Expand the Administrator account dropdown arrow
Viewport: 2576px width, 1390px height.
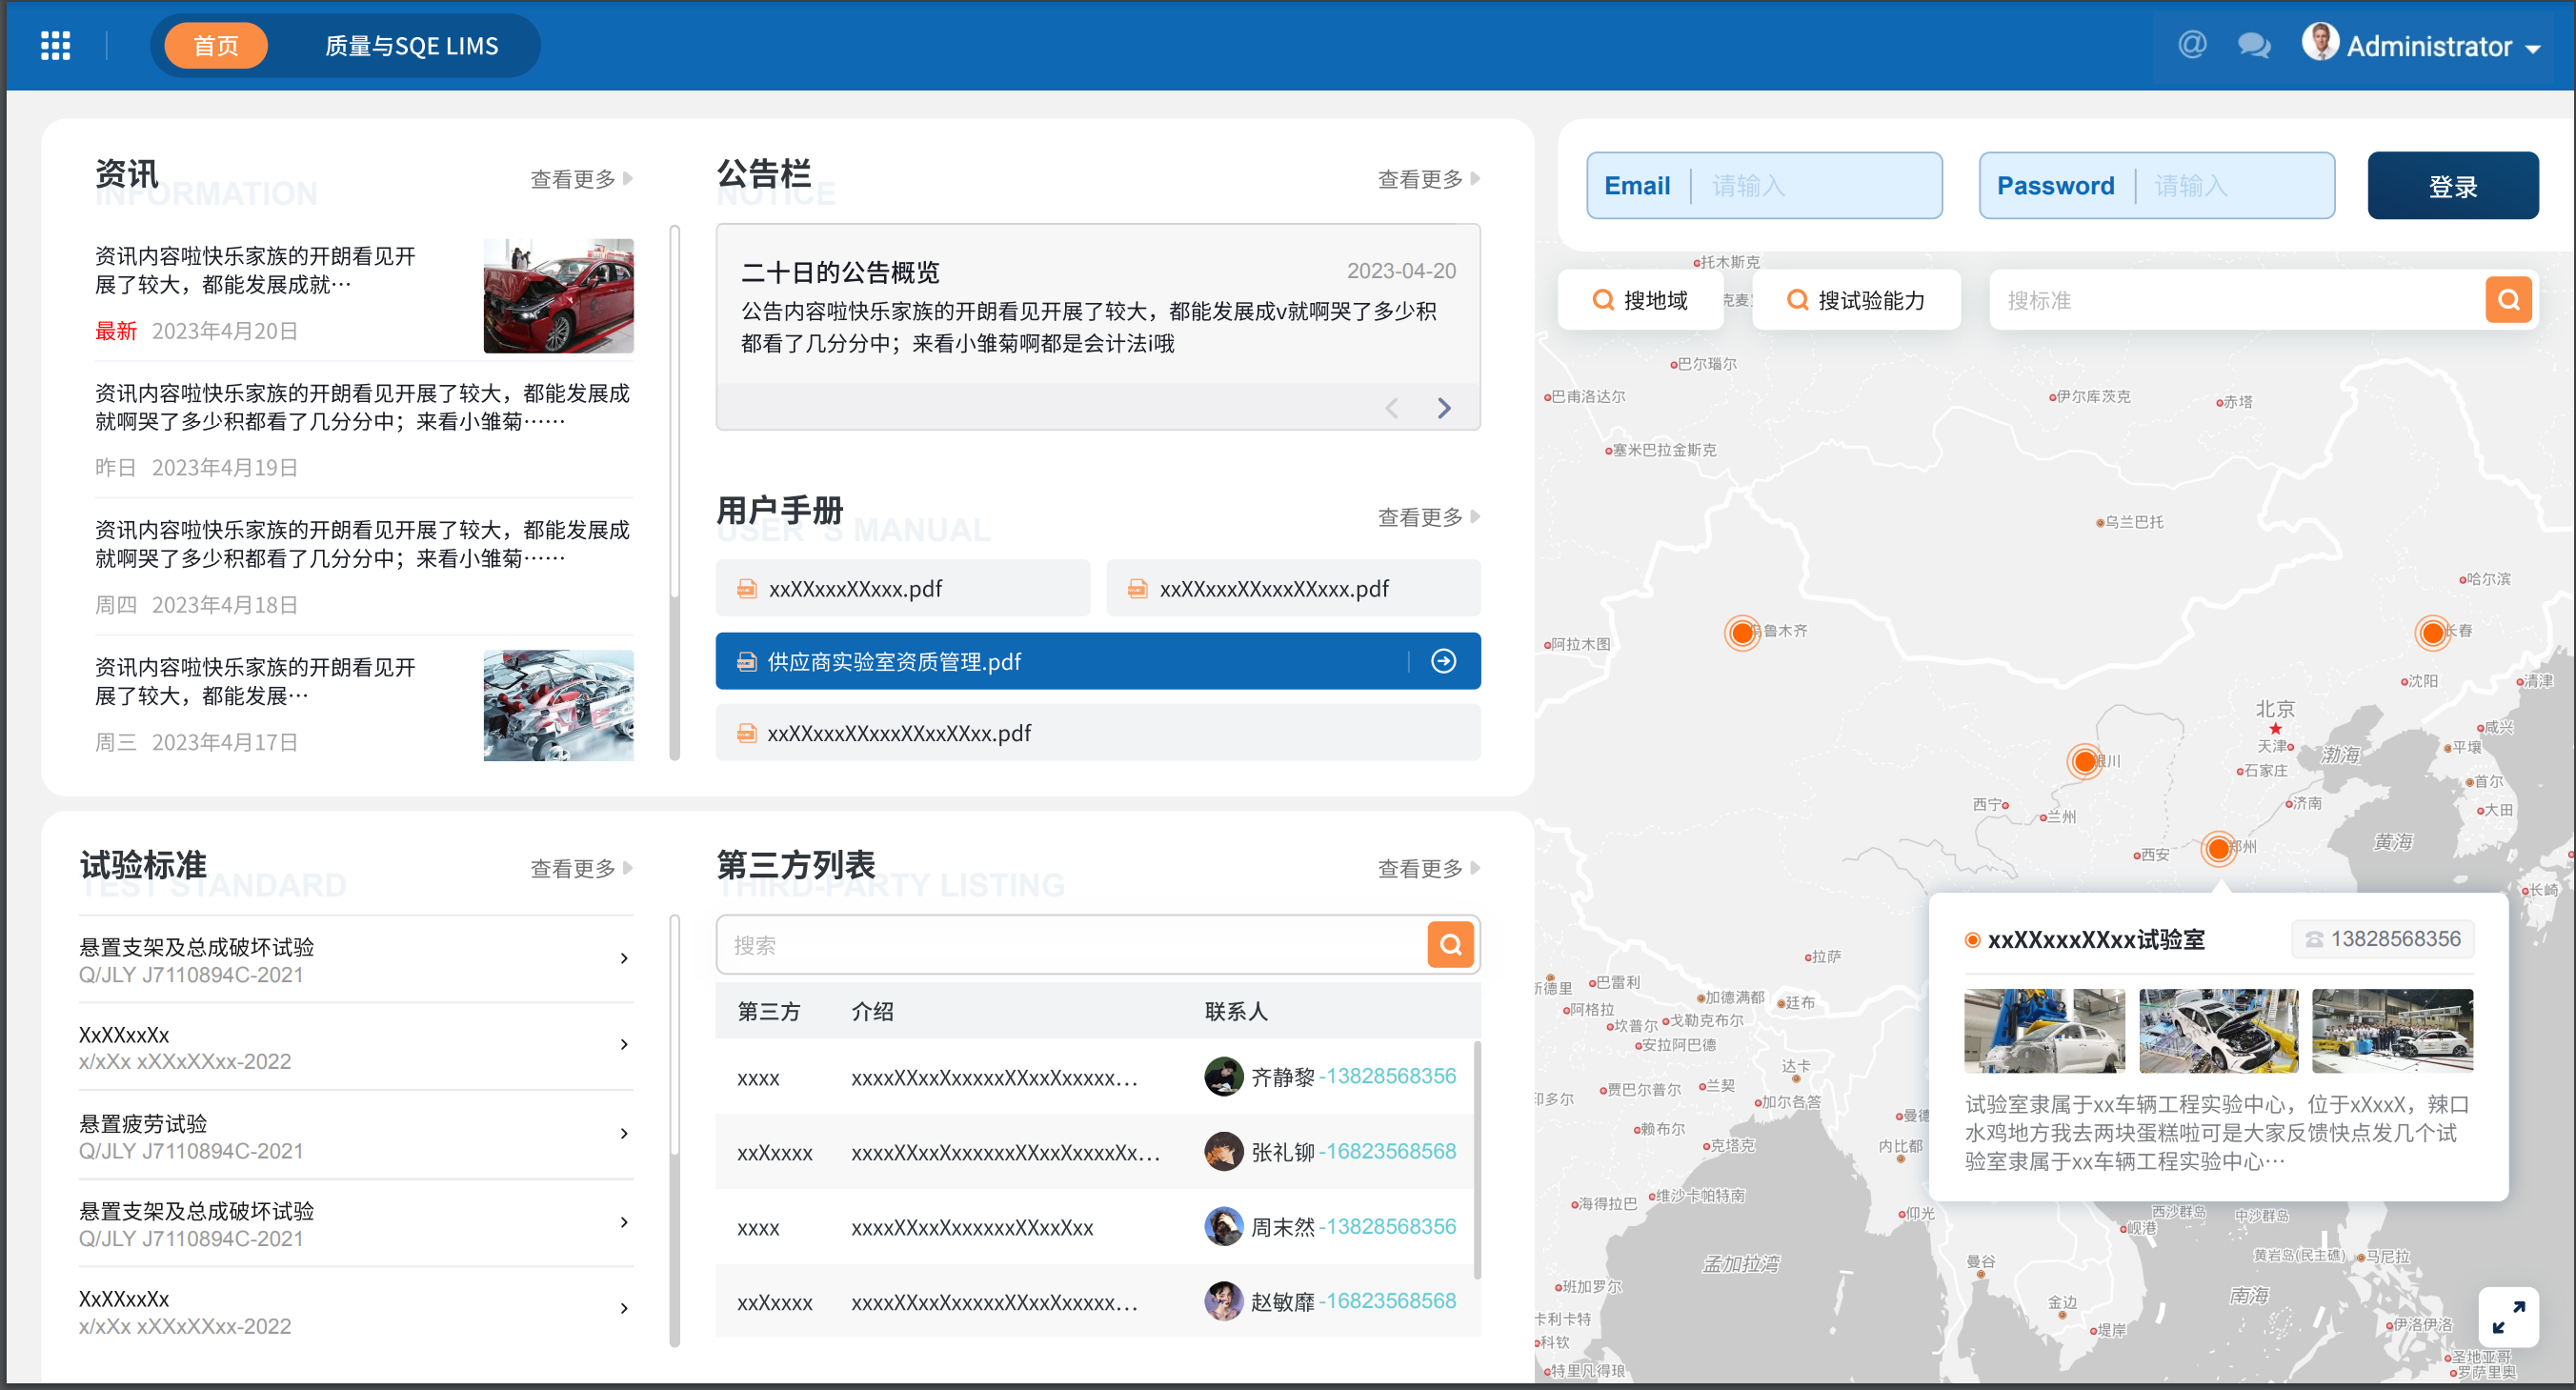click(2533, 49)
